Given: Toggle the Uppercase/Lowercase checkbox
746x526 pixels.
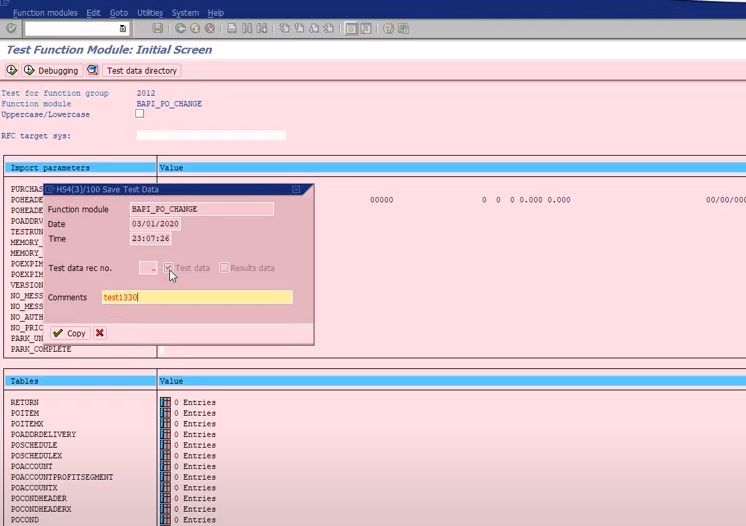Looking at the screenshot, I should coord(140,114).
